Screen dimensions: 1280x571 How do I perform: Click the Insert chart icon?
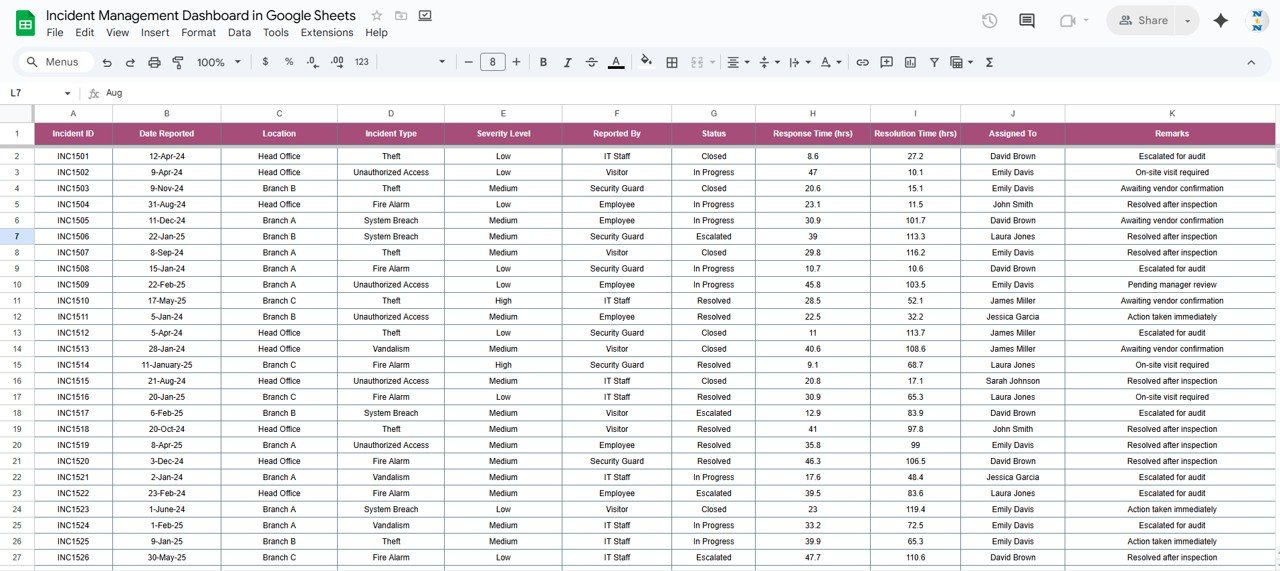pyautogui.click(x=910, y=62)
